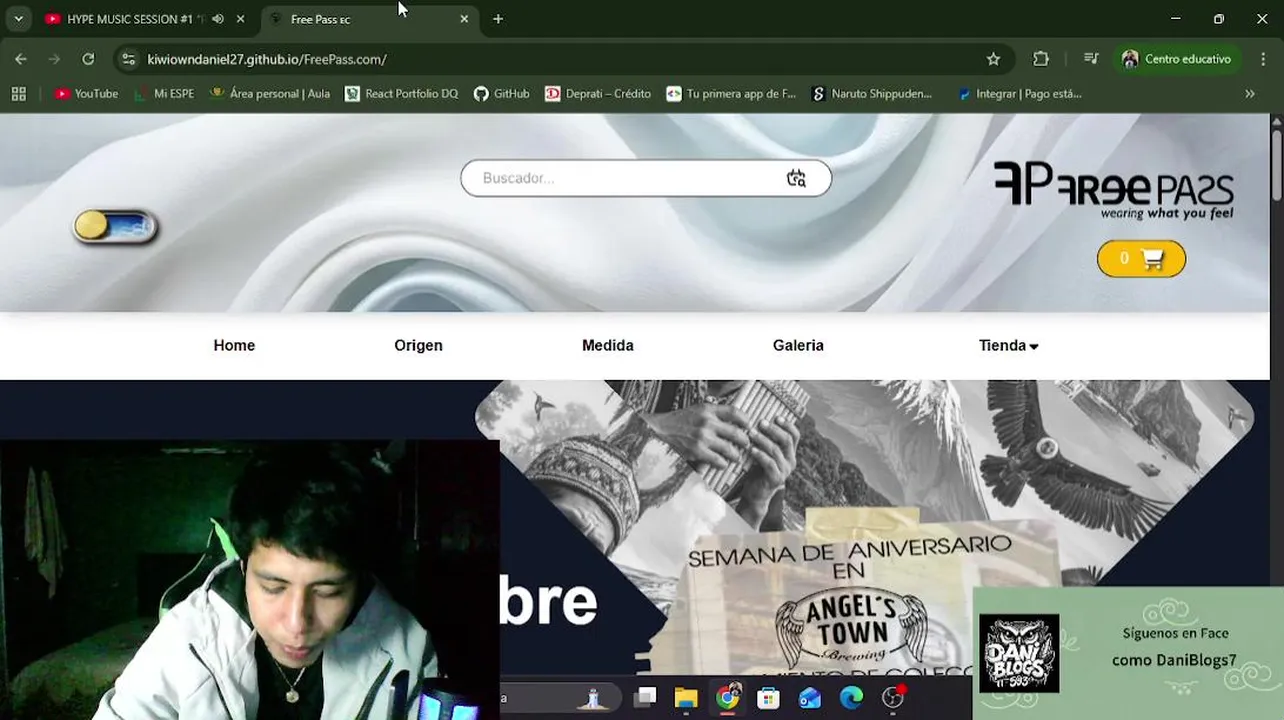
Task: Open Task View in taskbar
Action: (646, 697)
